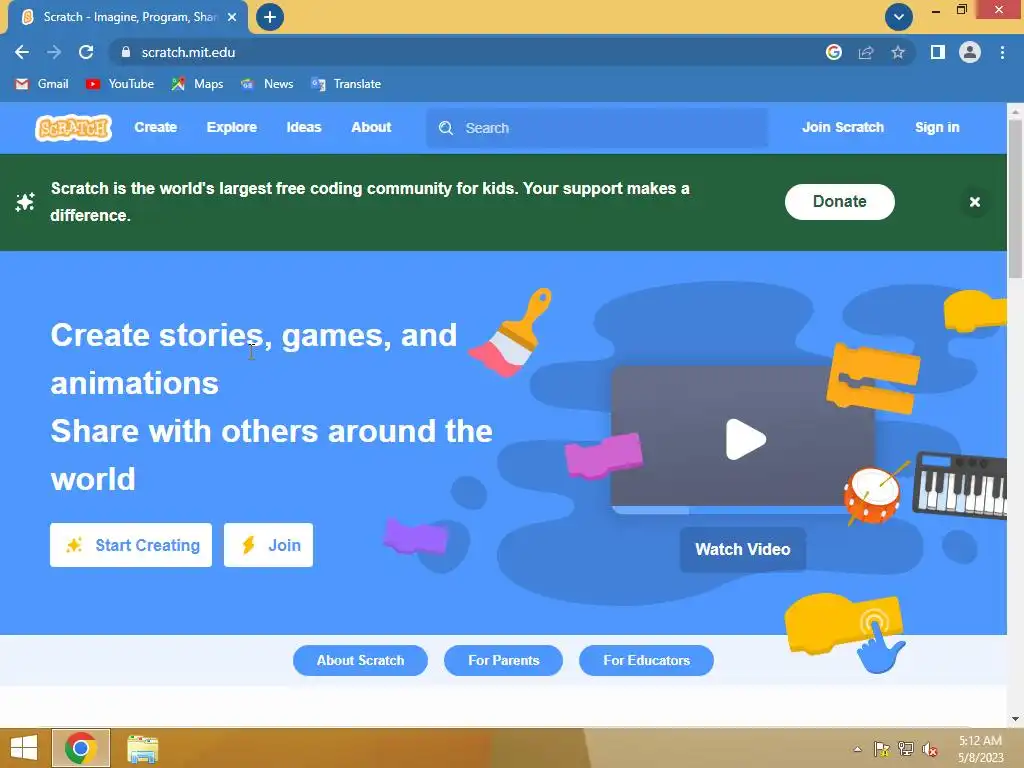Go back using the browser back arrow
1024x768 pixels.
point(22,52)
